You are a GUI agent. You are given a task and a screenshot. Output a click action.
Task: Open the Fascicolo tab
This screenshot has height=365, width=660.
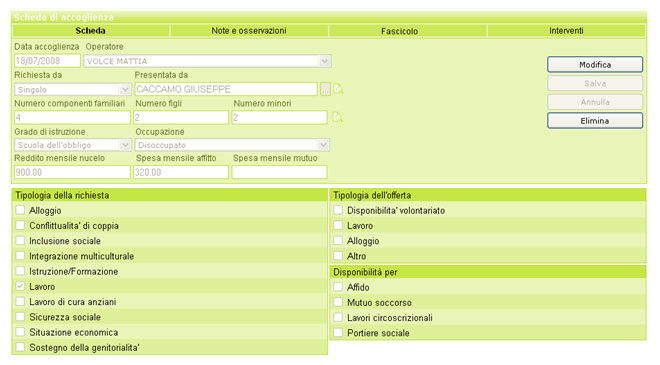point(399,31)
